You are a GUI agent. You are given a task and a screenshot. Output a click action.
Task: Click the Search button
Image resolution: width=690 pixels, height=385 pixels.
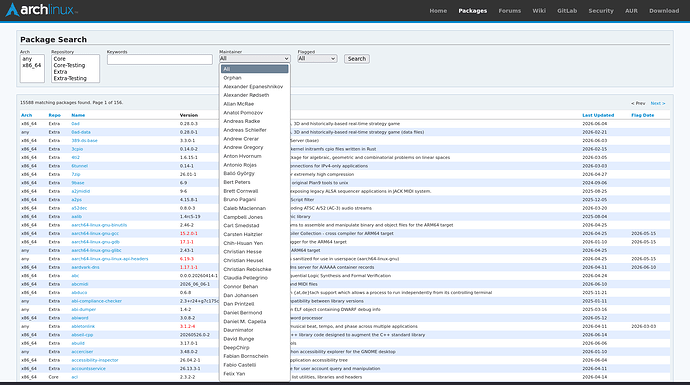[356, 59]
